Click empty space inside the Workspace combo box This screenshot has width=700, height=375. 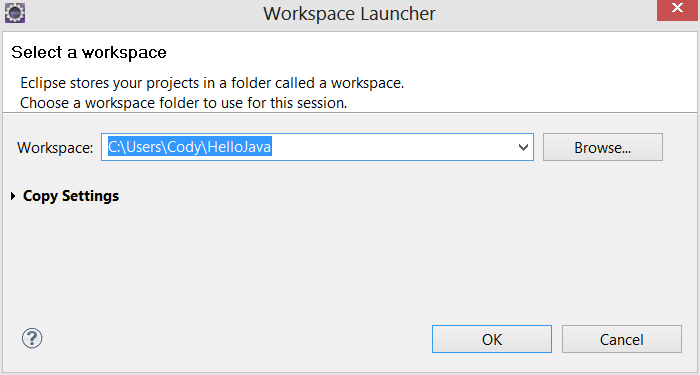393,147
